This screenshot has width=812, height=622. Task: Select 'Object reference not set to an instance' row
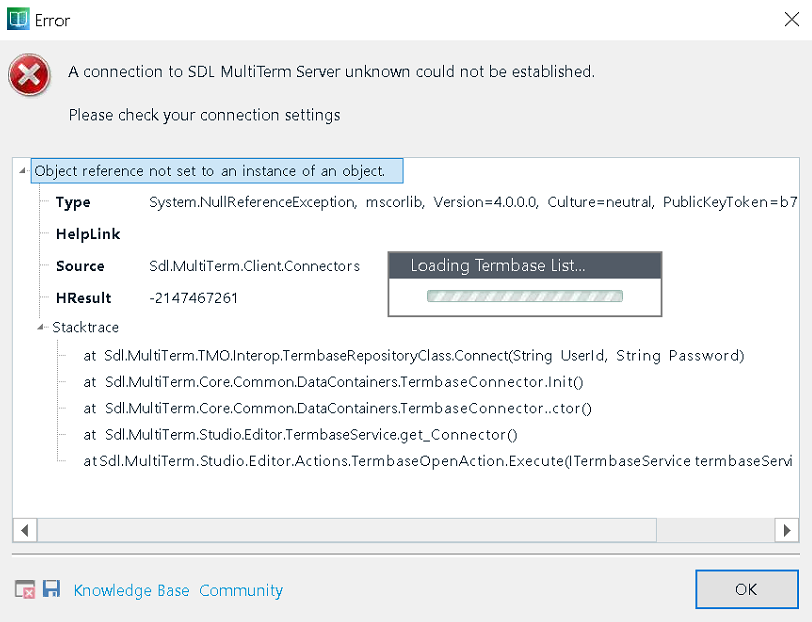[217, 171]
